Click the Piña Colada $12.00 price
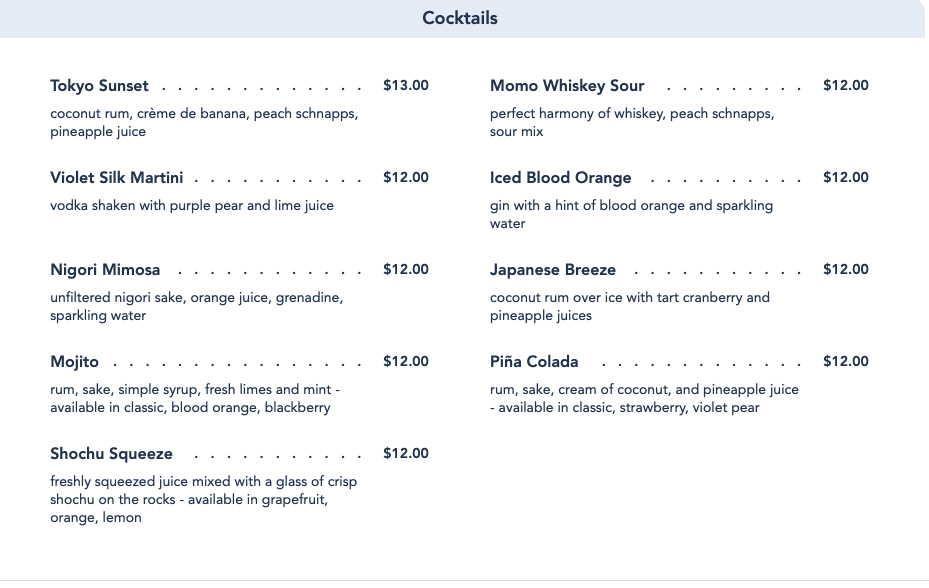929x588 pixels. tap(845, 362)
